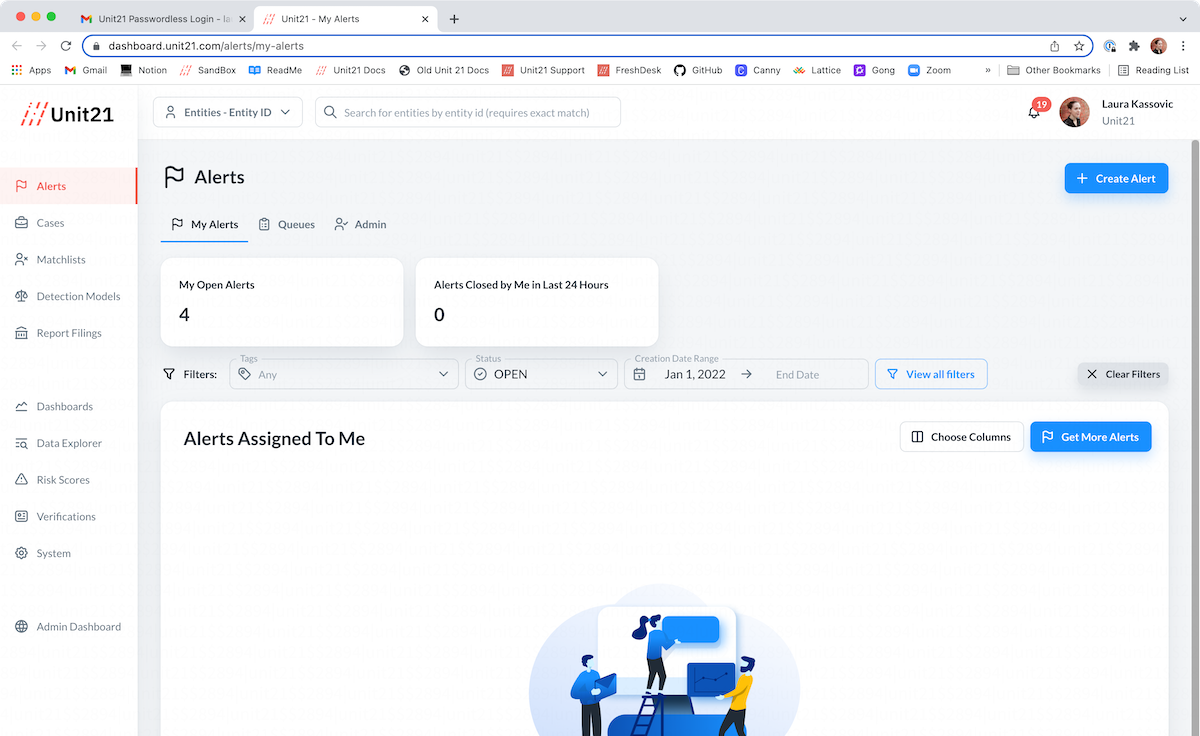The height and width of the screenshot is (736, 1200).
Task: Open Notion bookmark
Action: [x=144, y=70]
